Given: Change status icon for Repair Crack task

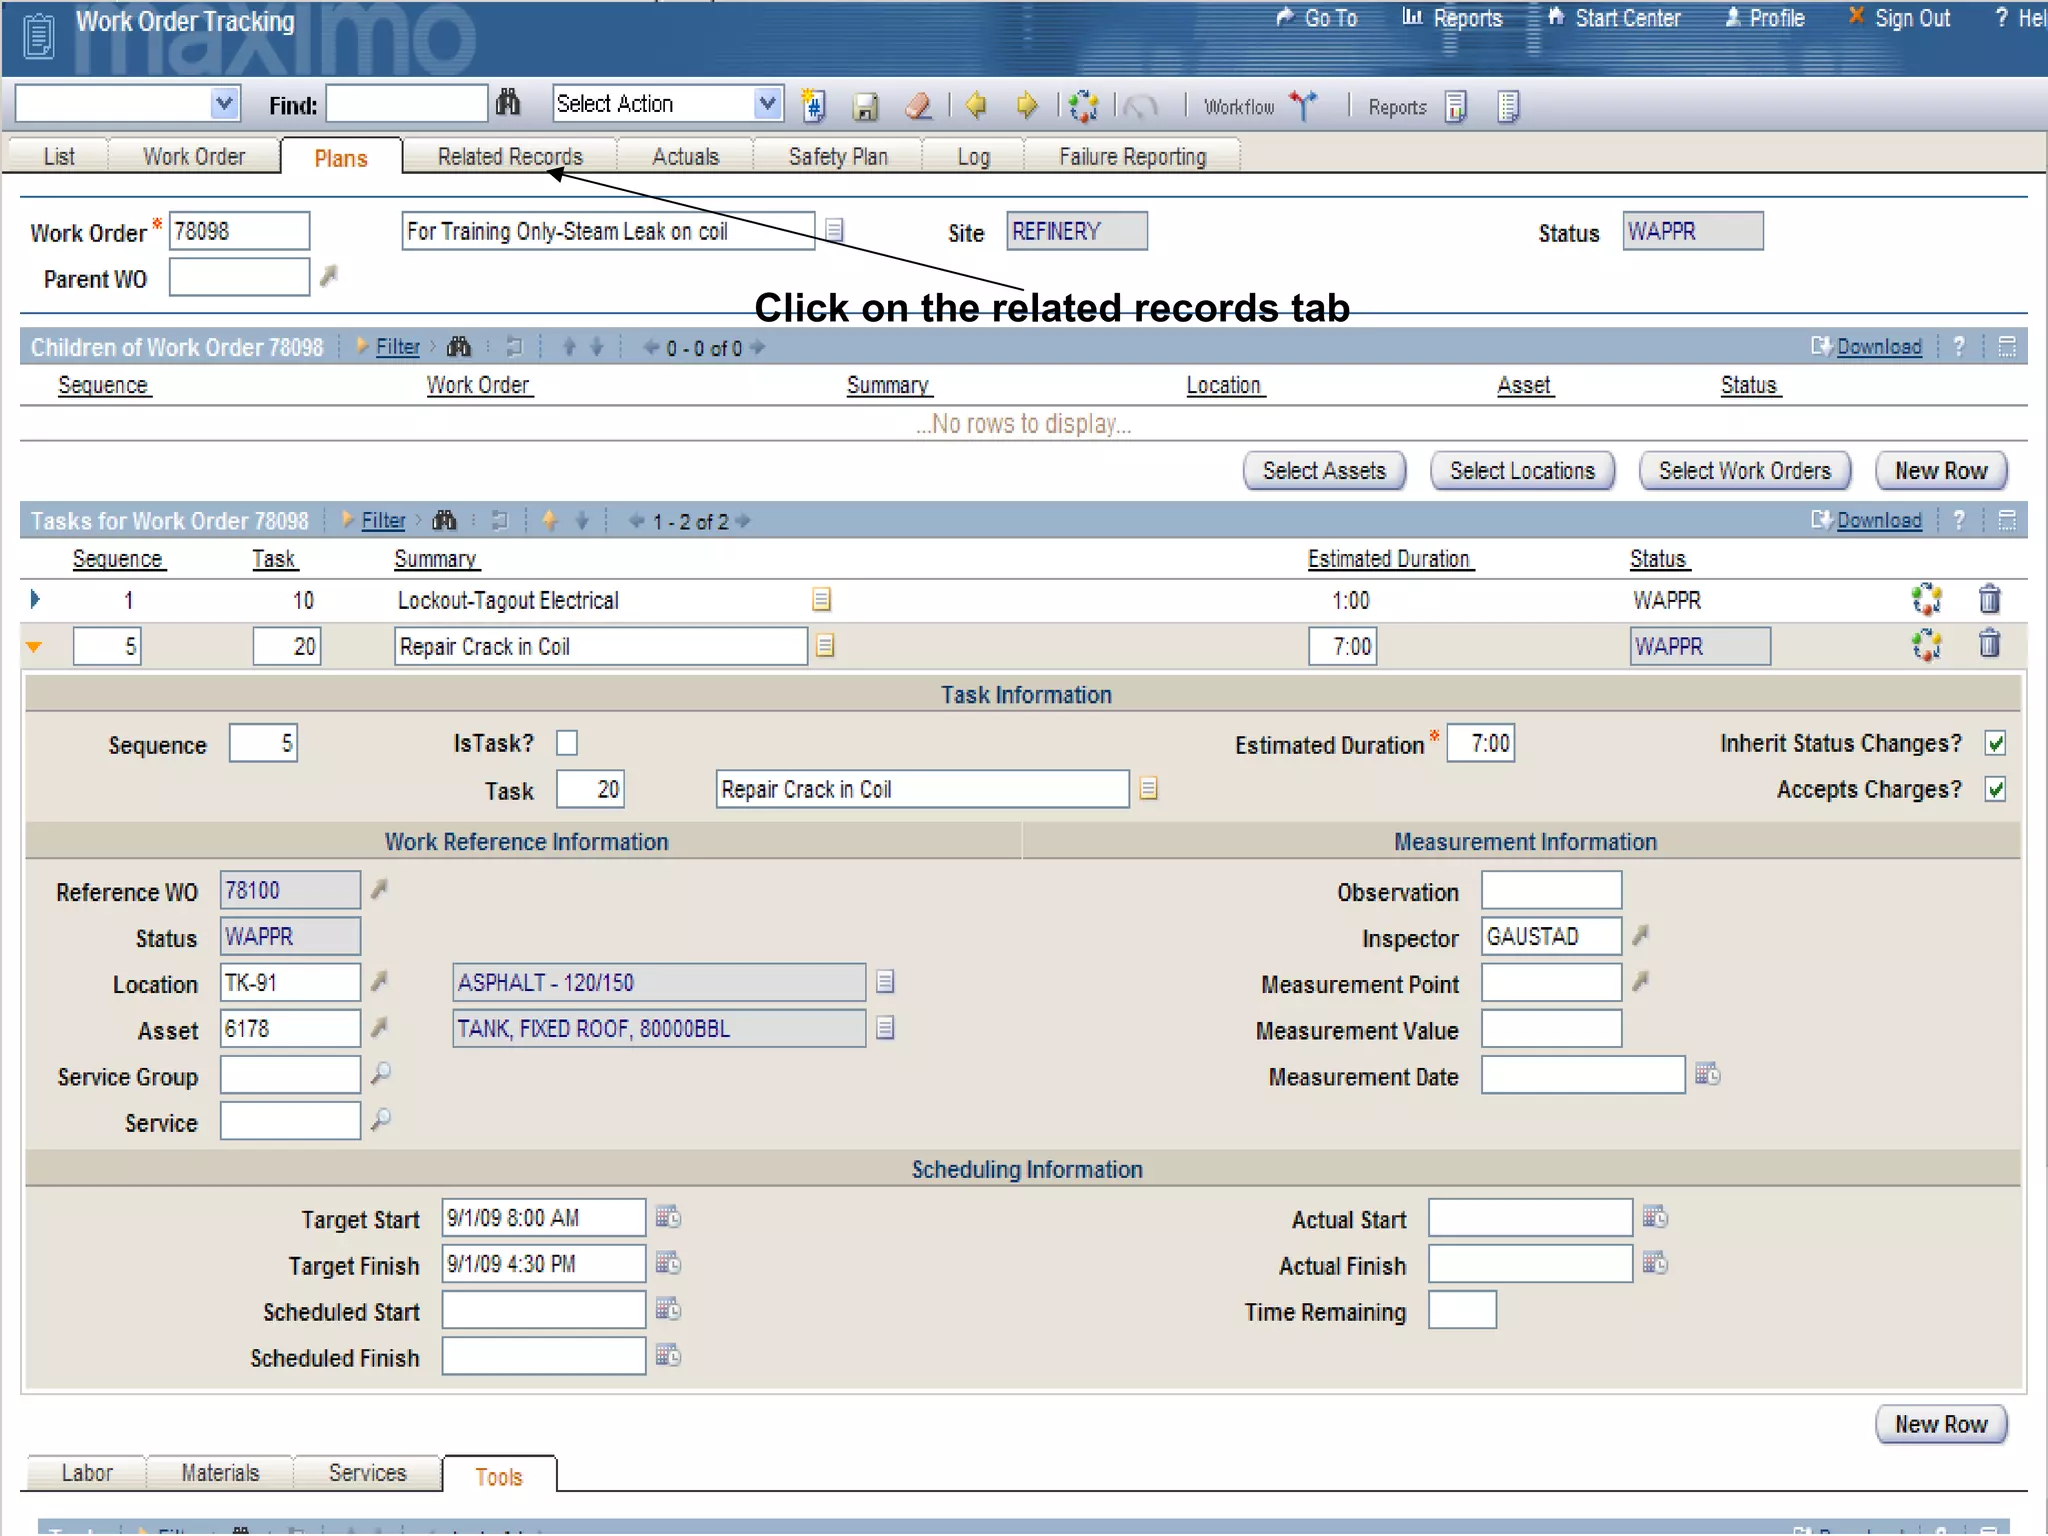Looking at the screenshot, I should (x=1927, y=645).
